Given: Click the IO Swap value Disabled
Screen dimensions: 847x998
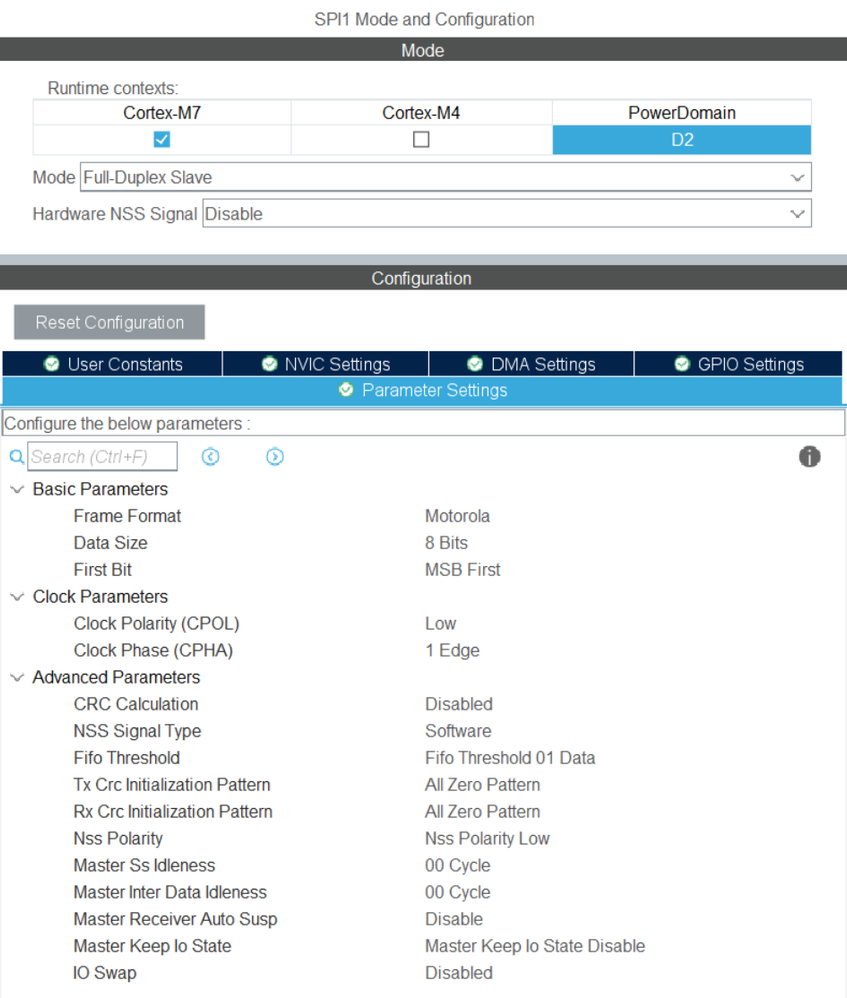Looking at the screenshot, I should pos(459,973).
